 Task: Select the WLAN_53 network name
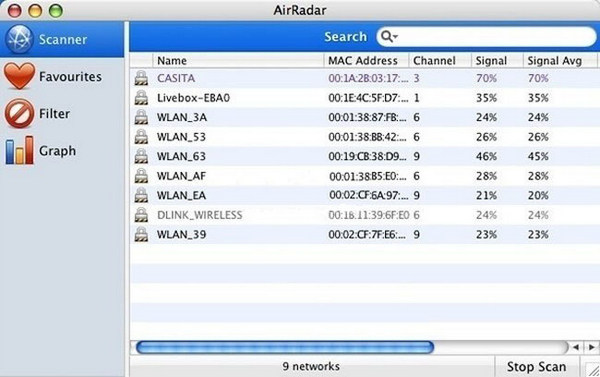click(181, 137)
